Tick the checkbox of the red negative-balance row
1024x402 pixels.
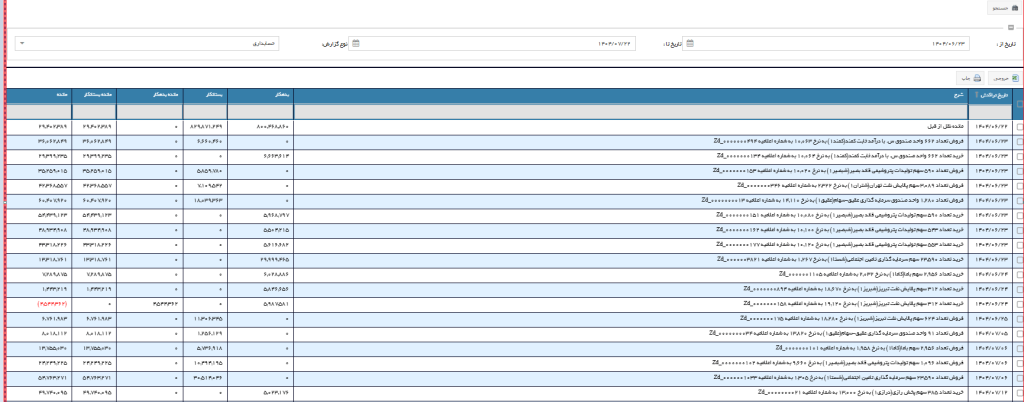pyautogui.click(x=1018, y=300)
